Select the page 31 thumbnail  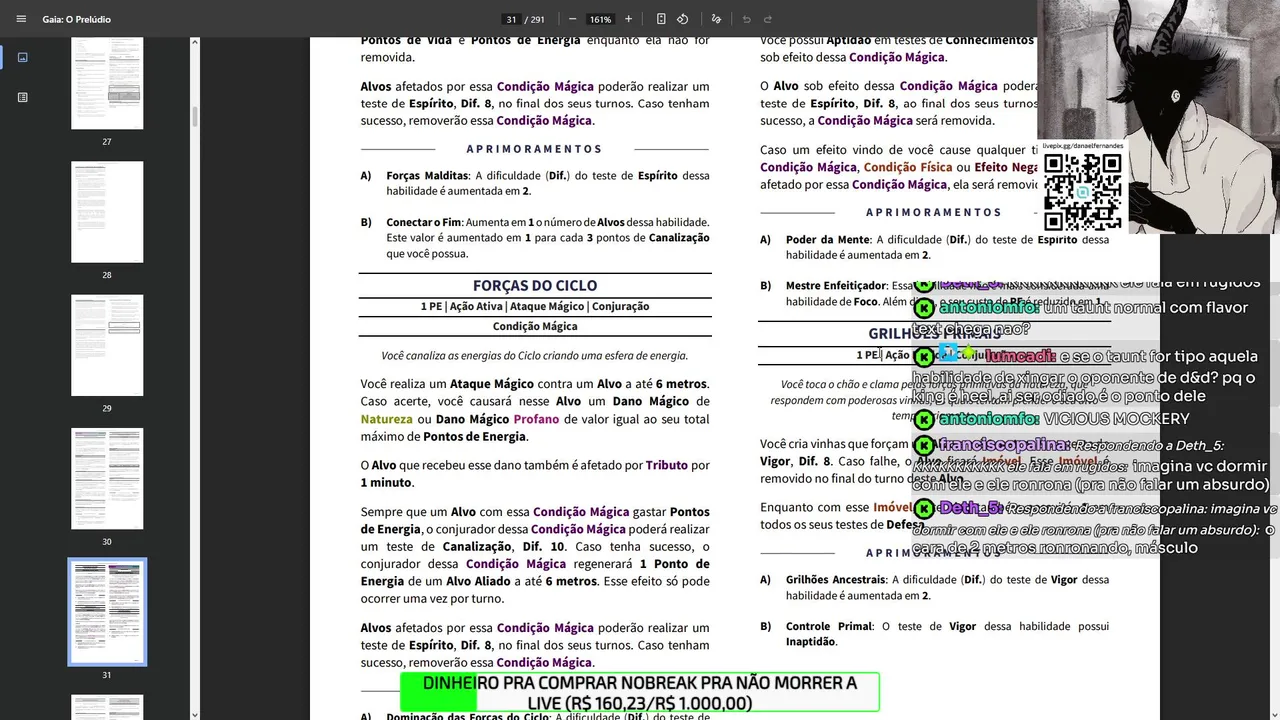tap(107, 612)
